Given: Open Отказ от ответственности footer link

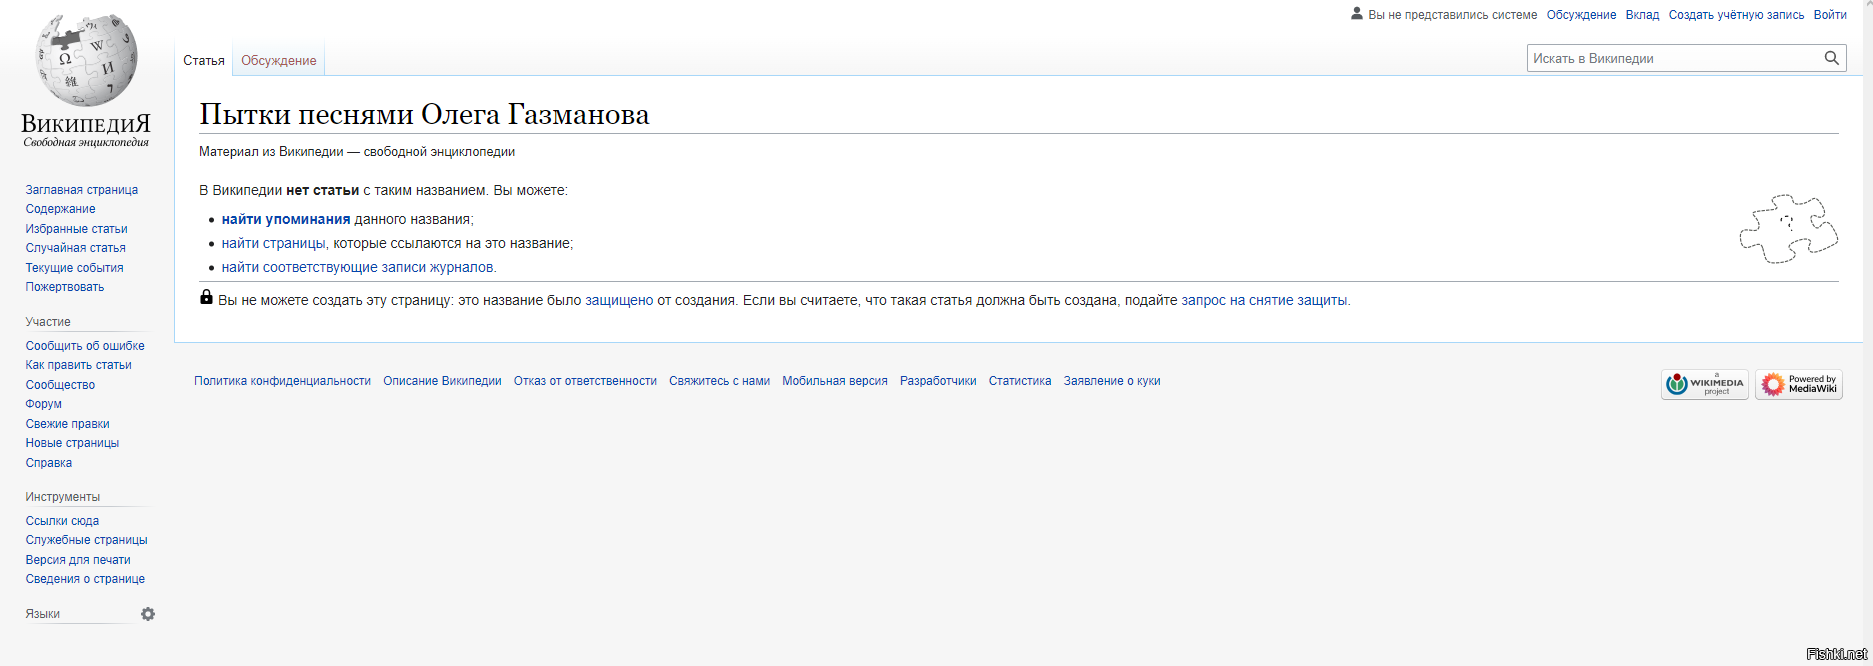Looking at the screenshot, I should point(585,381).
